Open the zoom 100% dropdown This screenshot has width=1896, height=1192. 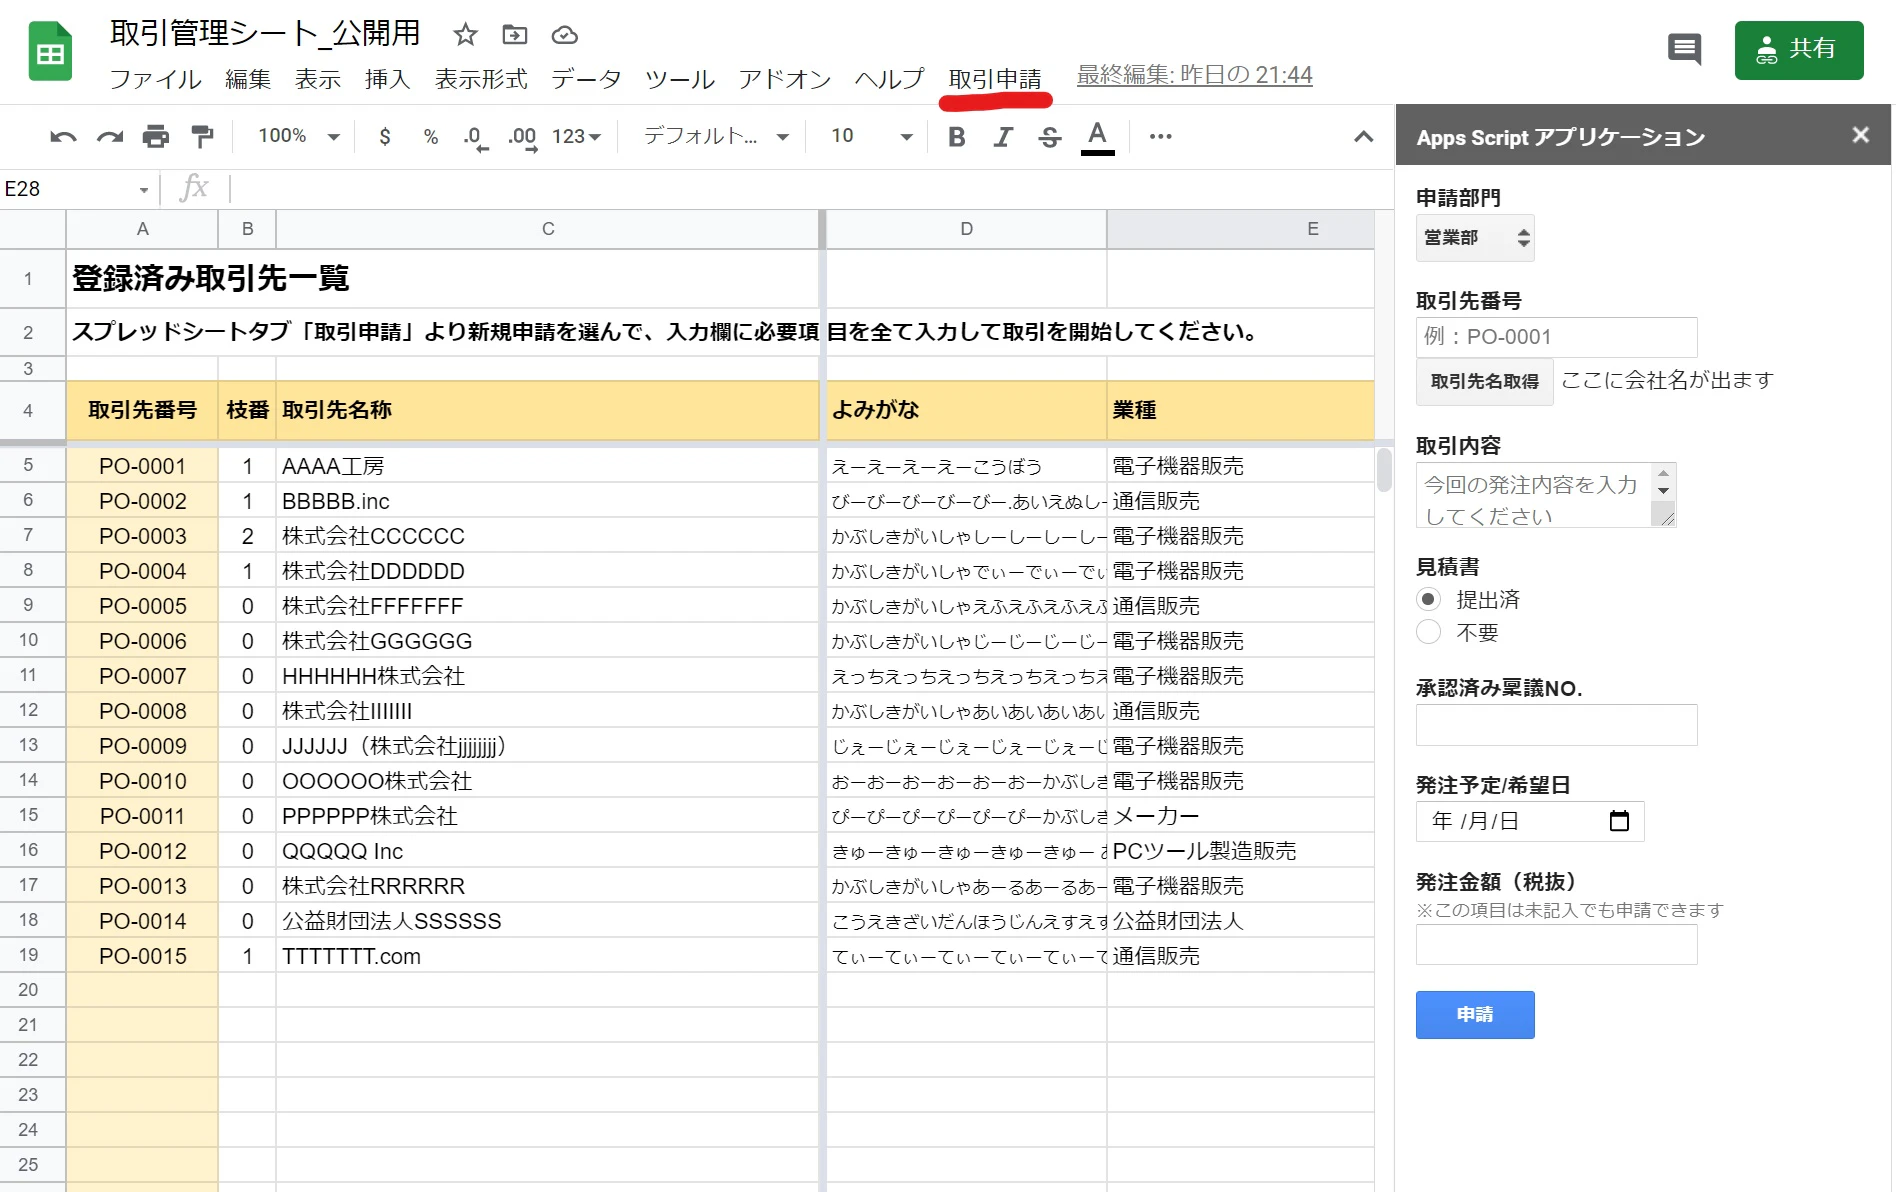point(298,136)
